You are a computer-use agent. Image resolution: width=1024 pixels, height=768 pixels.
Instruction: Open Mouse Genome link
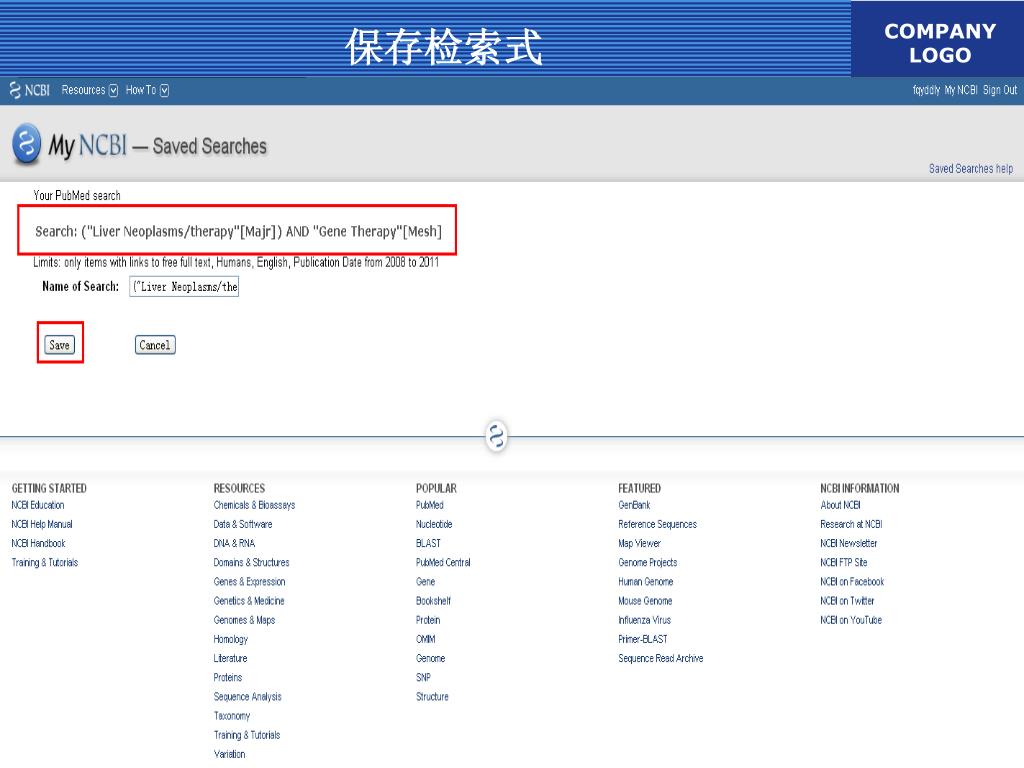[645, 601]
